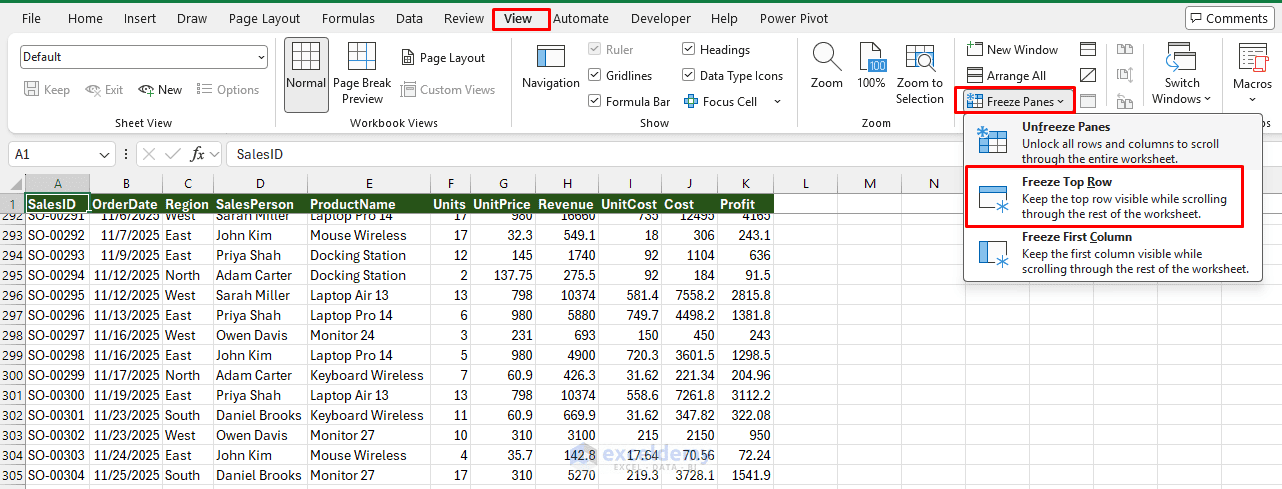Open the Power Pivot tab

pyautogui.click(x=793, y=19)
